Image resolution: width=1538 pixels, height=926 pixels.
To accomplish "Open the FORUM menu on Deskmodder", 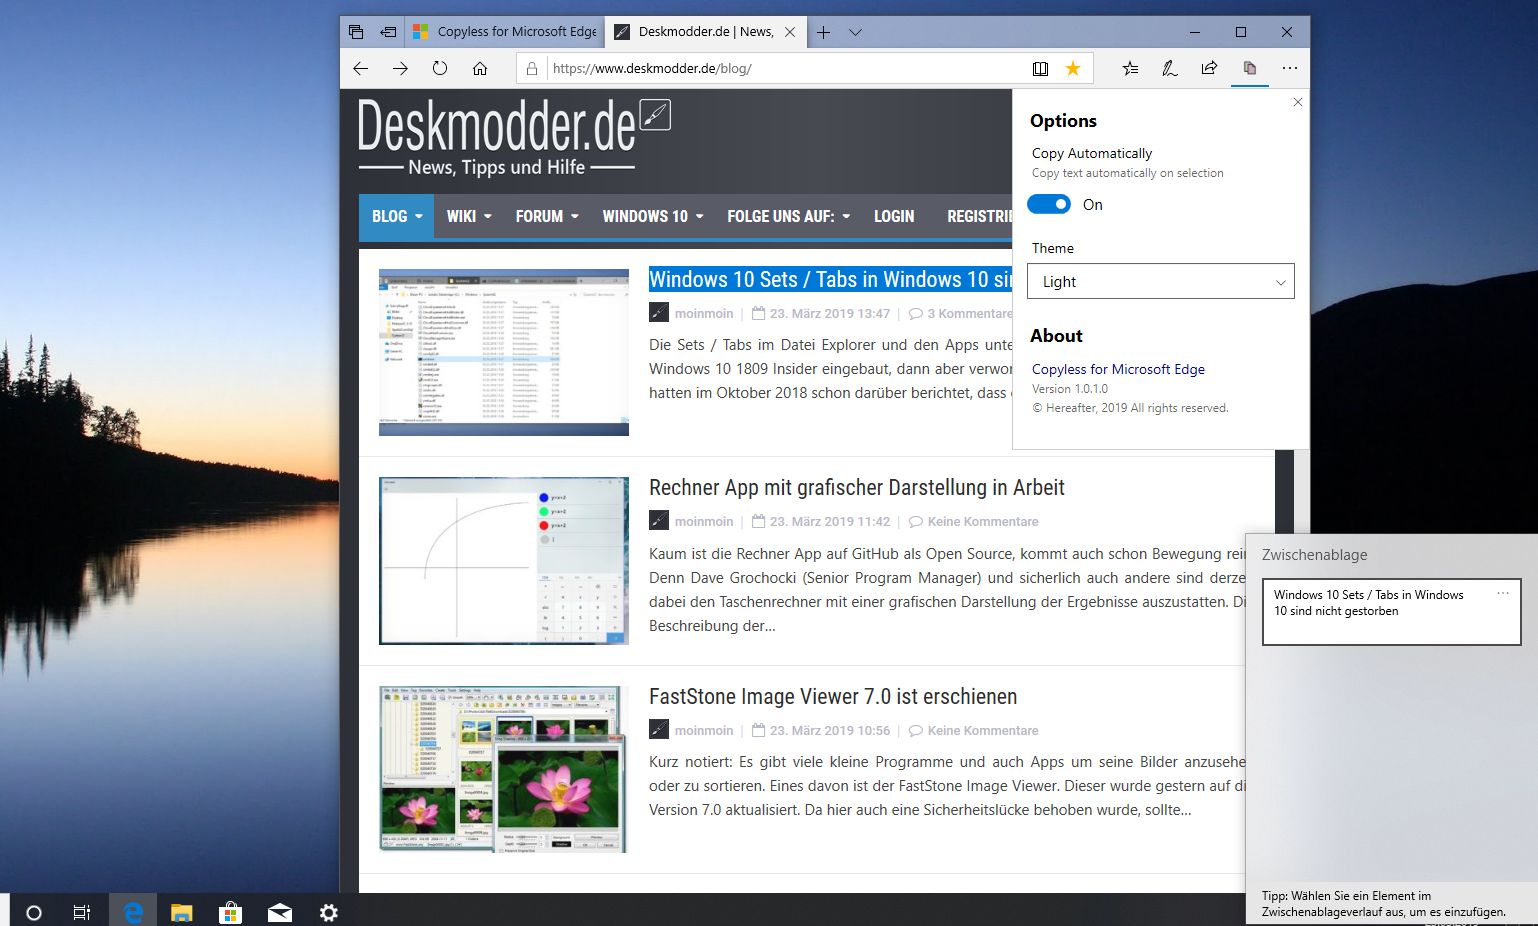I will pos(546,216).
